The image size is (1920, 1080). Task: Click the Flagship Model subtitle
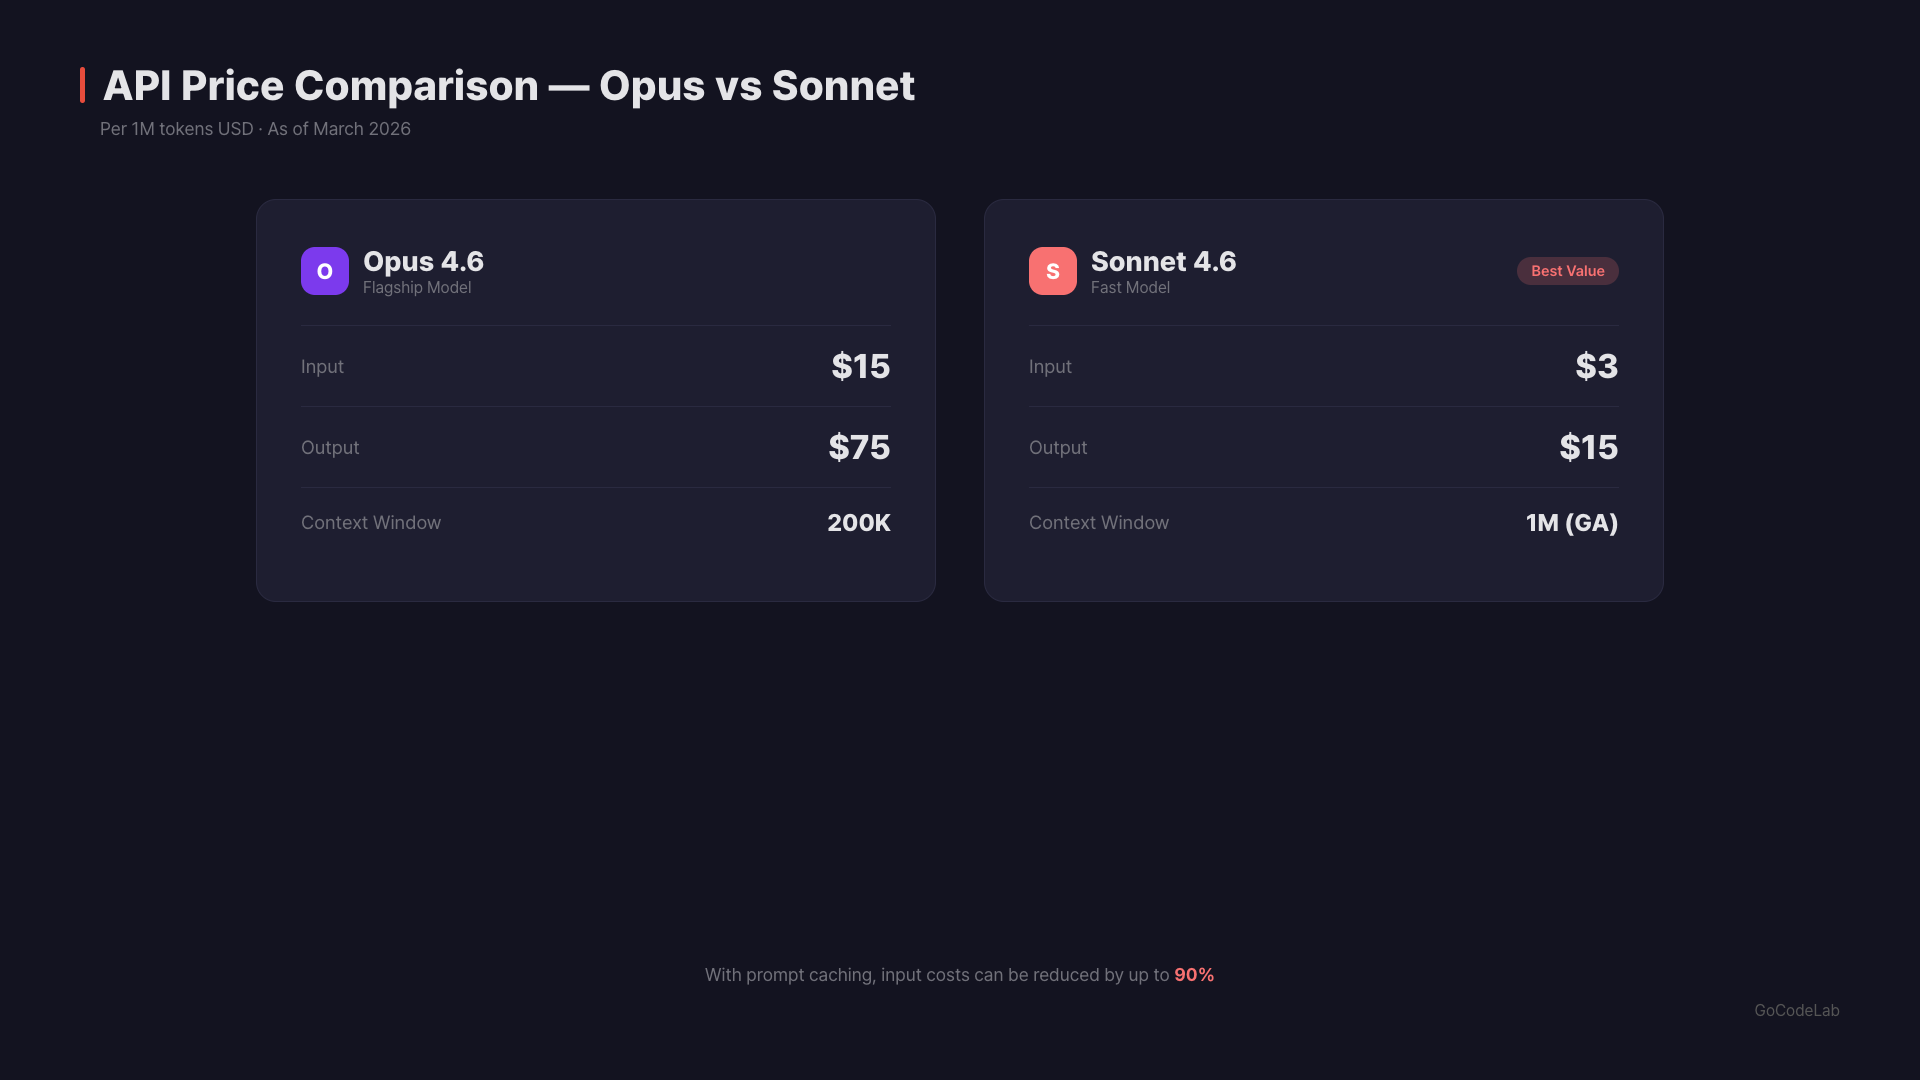pos(417,288)
